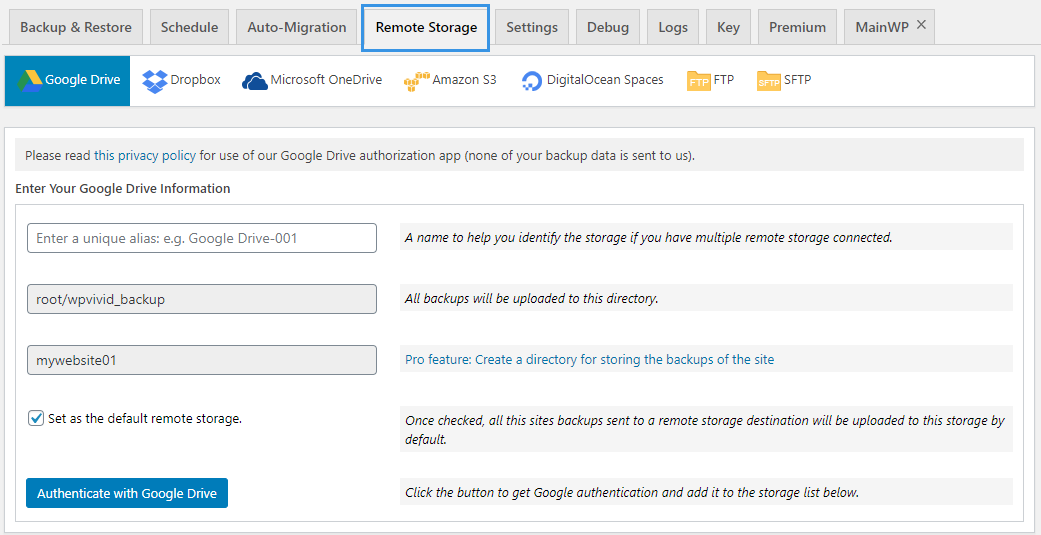
Task: Open the DigitalOcean Spaces icon
Action: point(532,81)
